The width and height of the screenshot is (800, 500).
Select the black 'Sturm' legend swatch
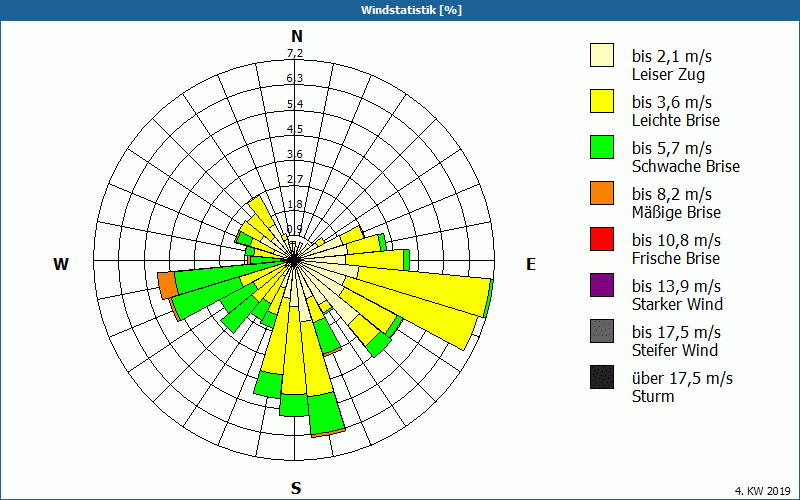tap(602, 377)
